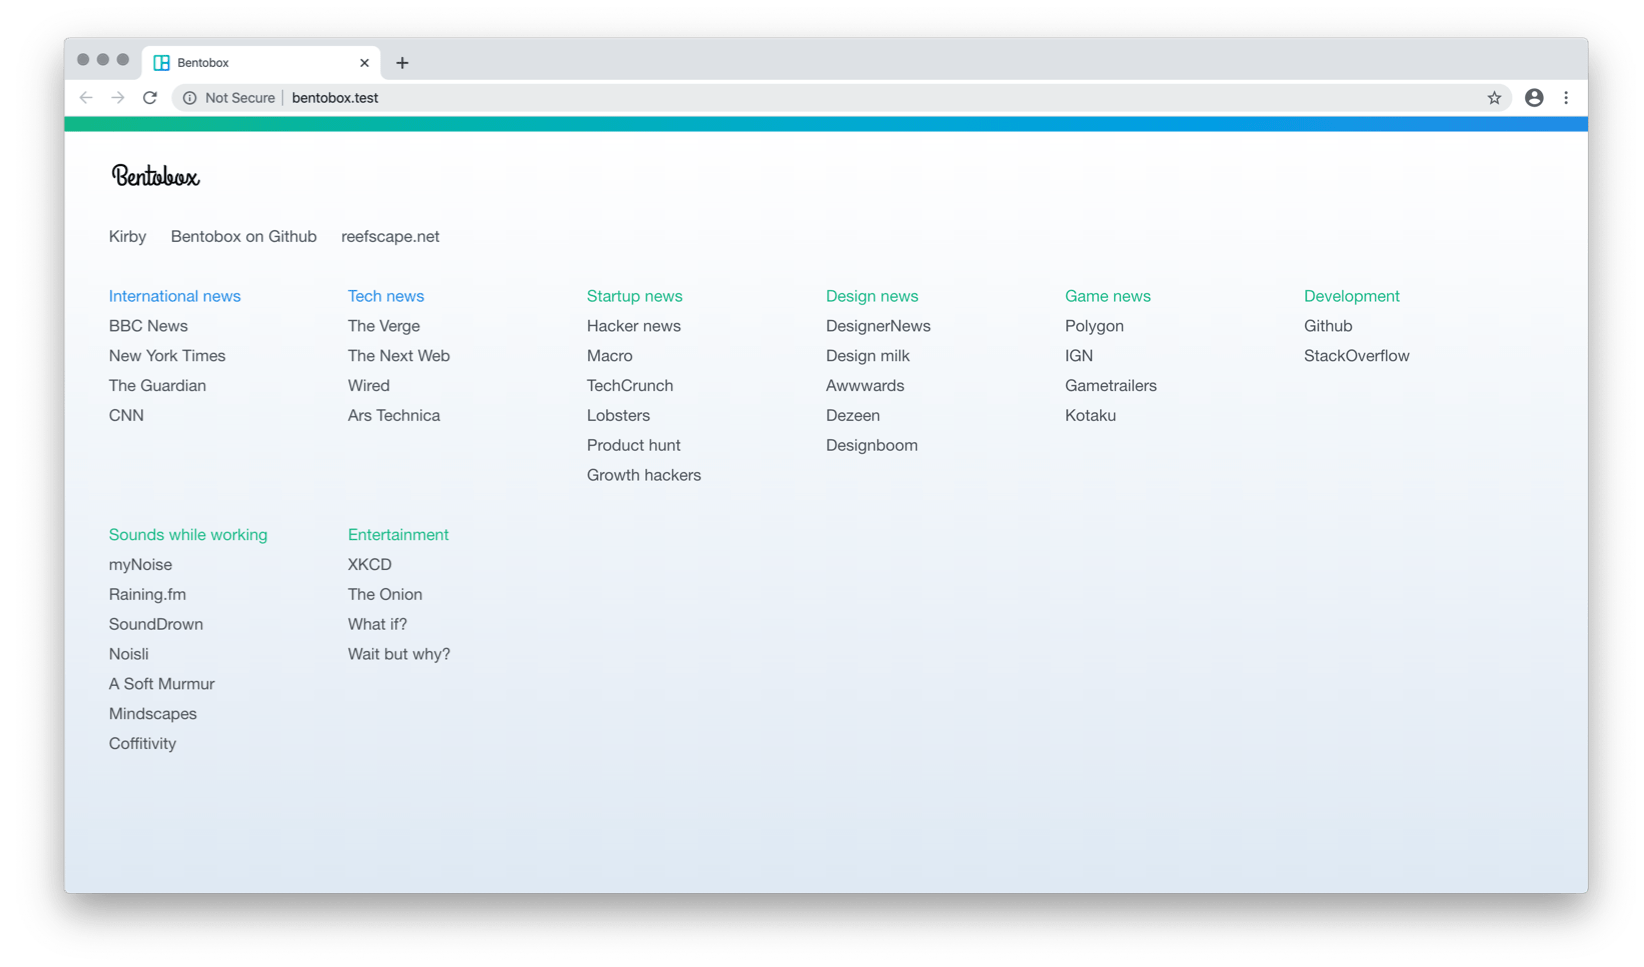Open Polygon link
1644x967 pixels.
tap(1094, 326)
